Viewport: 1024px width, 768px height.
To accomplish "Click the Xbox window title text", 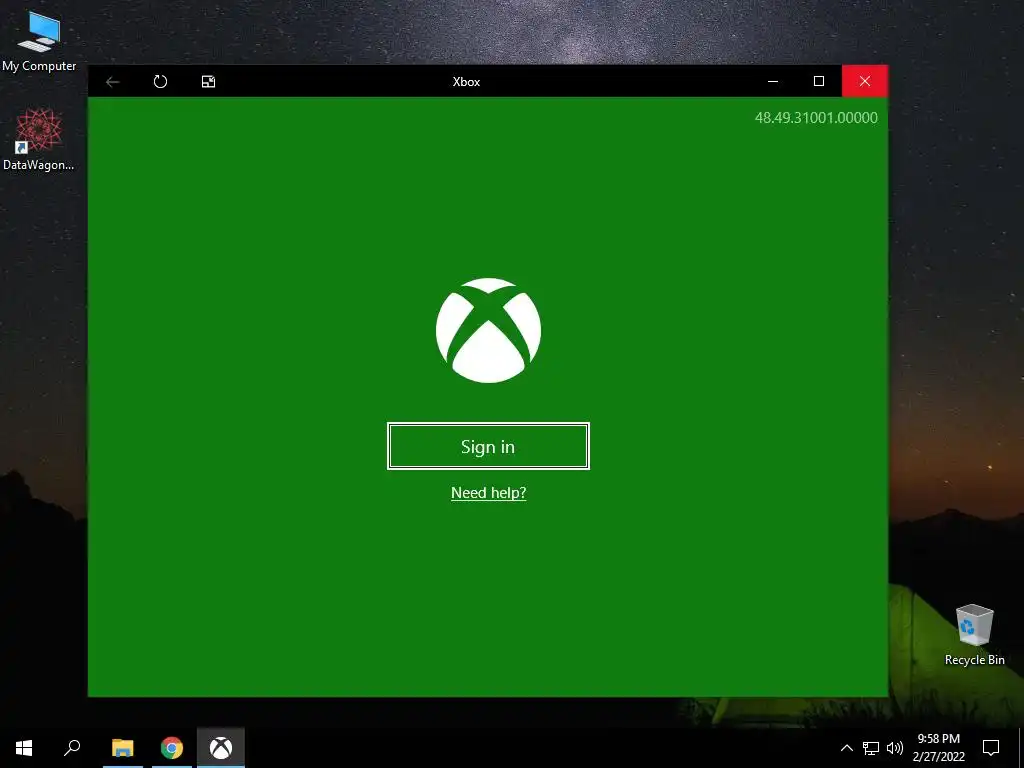I will (466, 82).
